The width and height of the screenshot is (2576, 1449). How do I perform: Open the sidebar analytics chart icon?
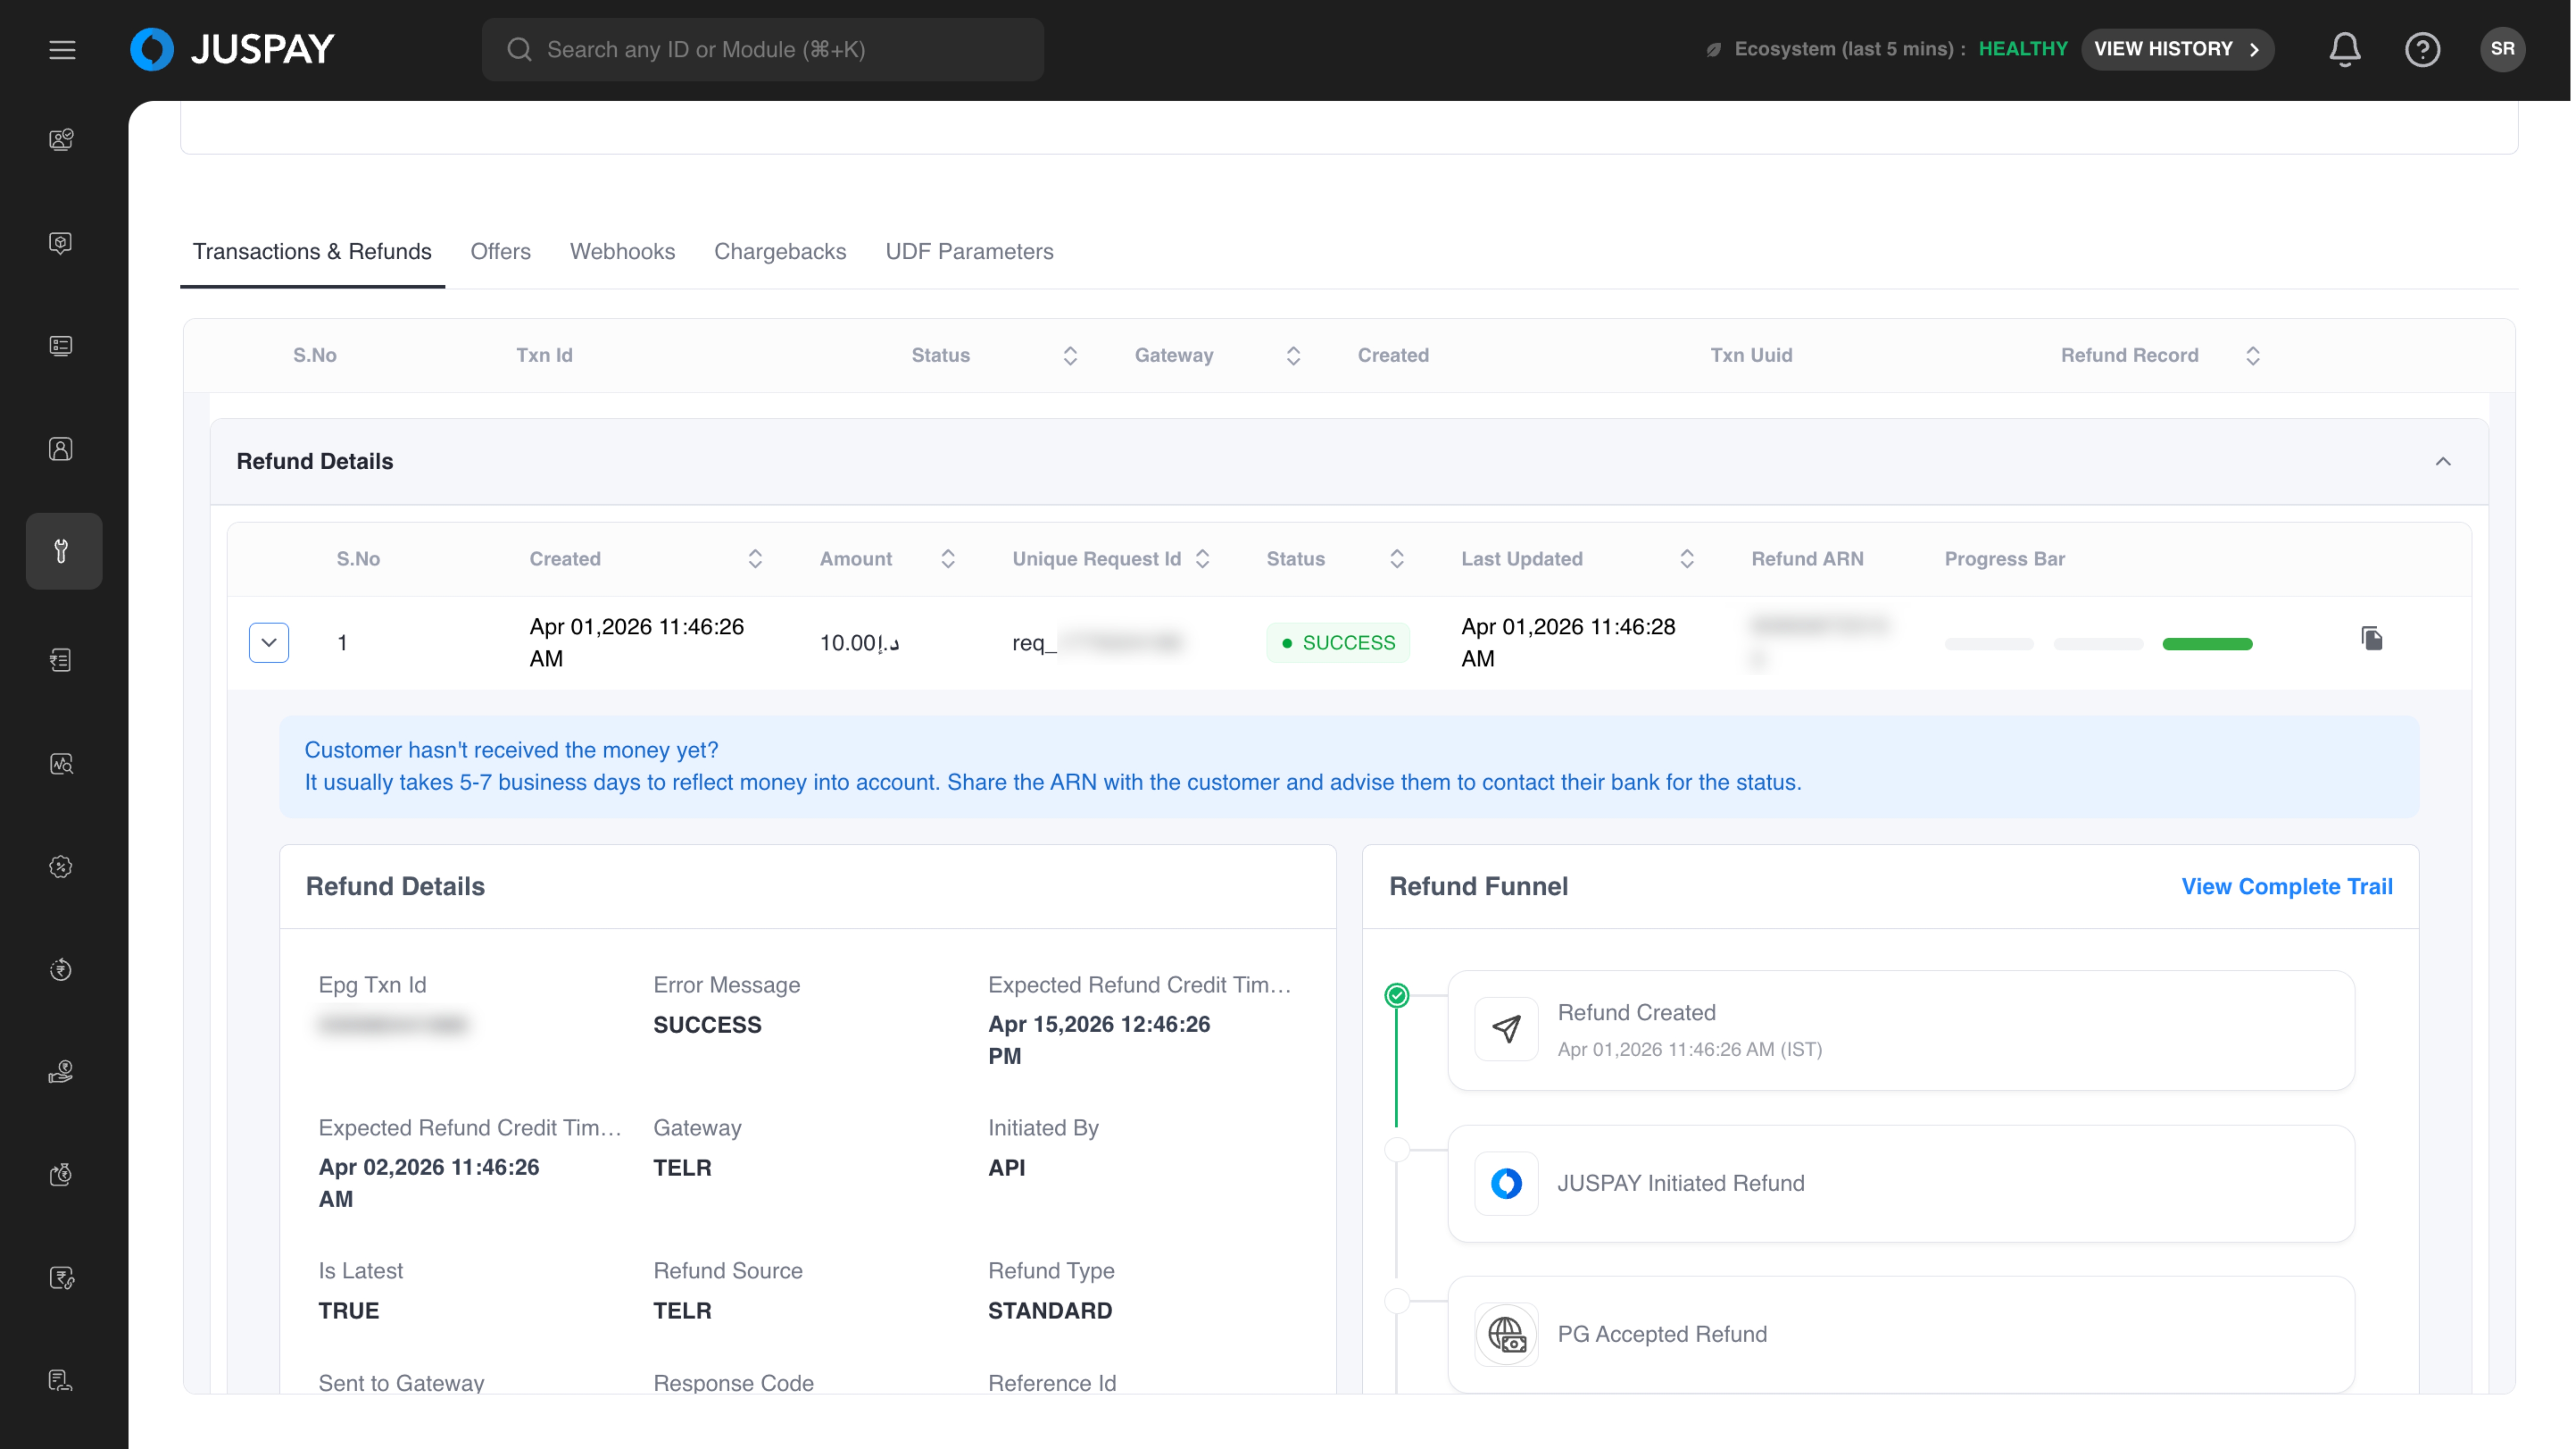(x=61, y=764)
